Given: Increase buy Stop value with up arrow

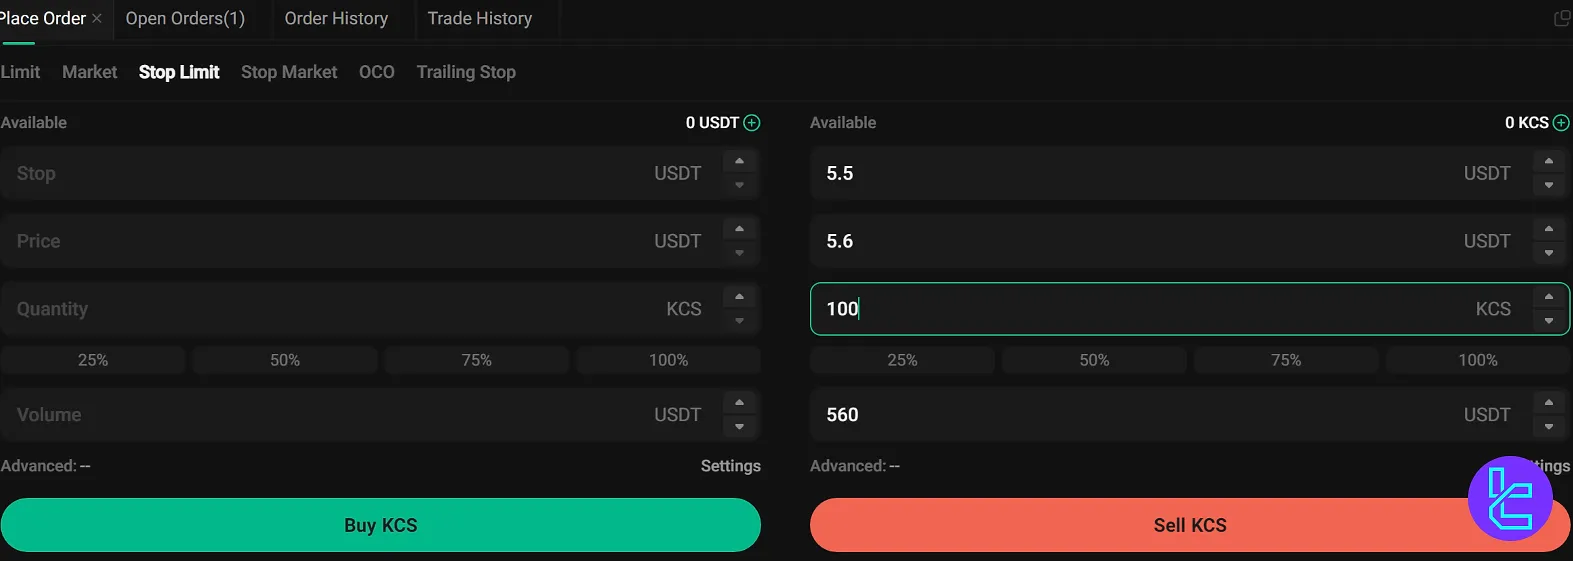Looking at the screenshot, I should (740, 161).
